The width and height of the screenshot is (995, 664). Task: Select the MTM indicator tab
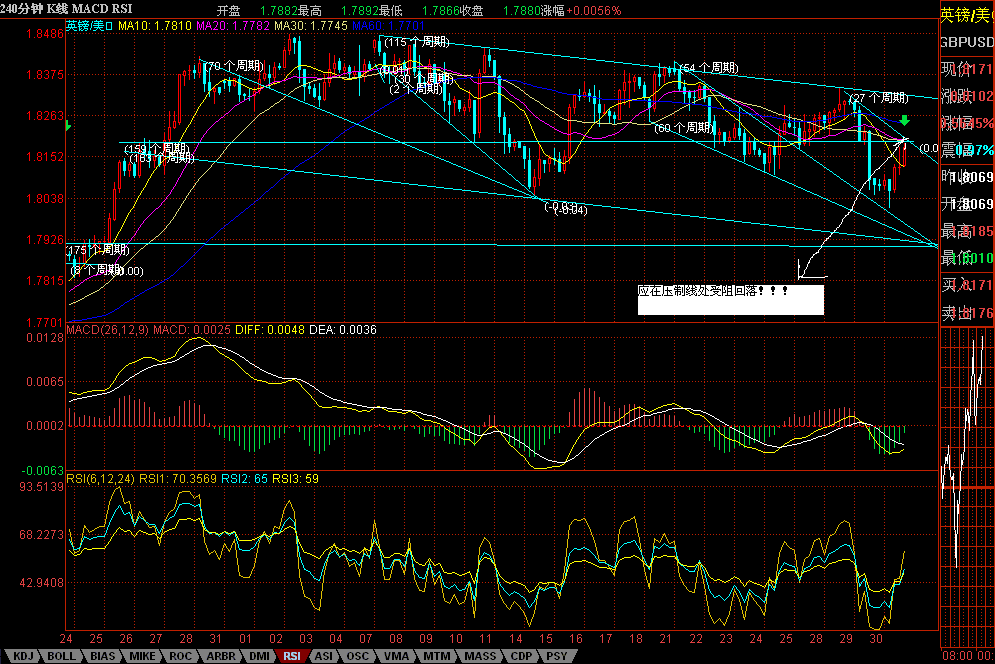coord(435,656)
